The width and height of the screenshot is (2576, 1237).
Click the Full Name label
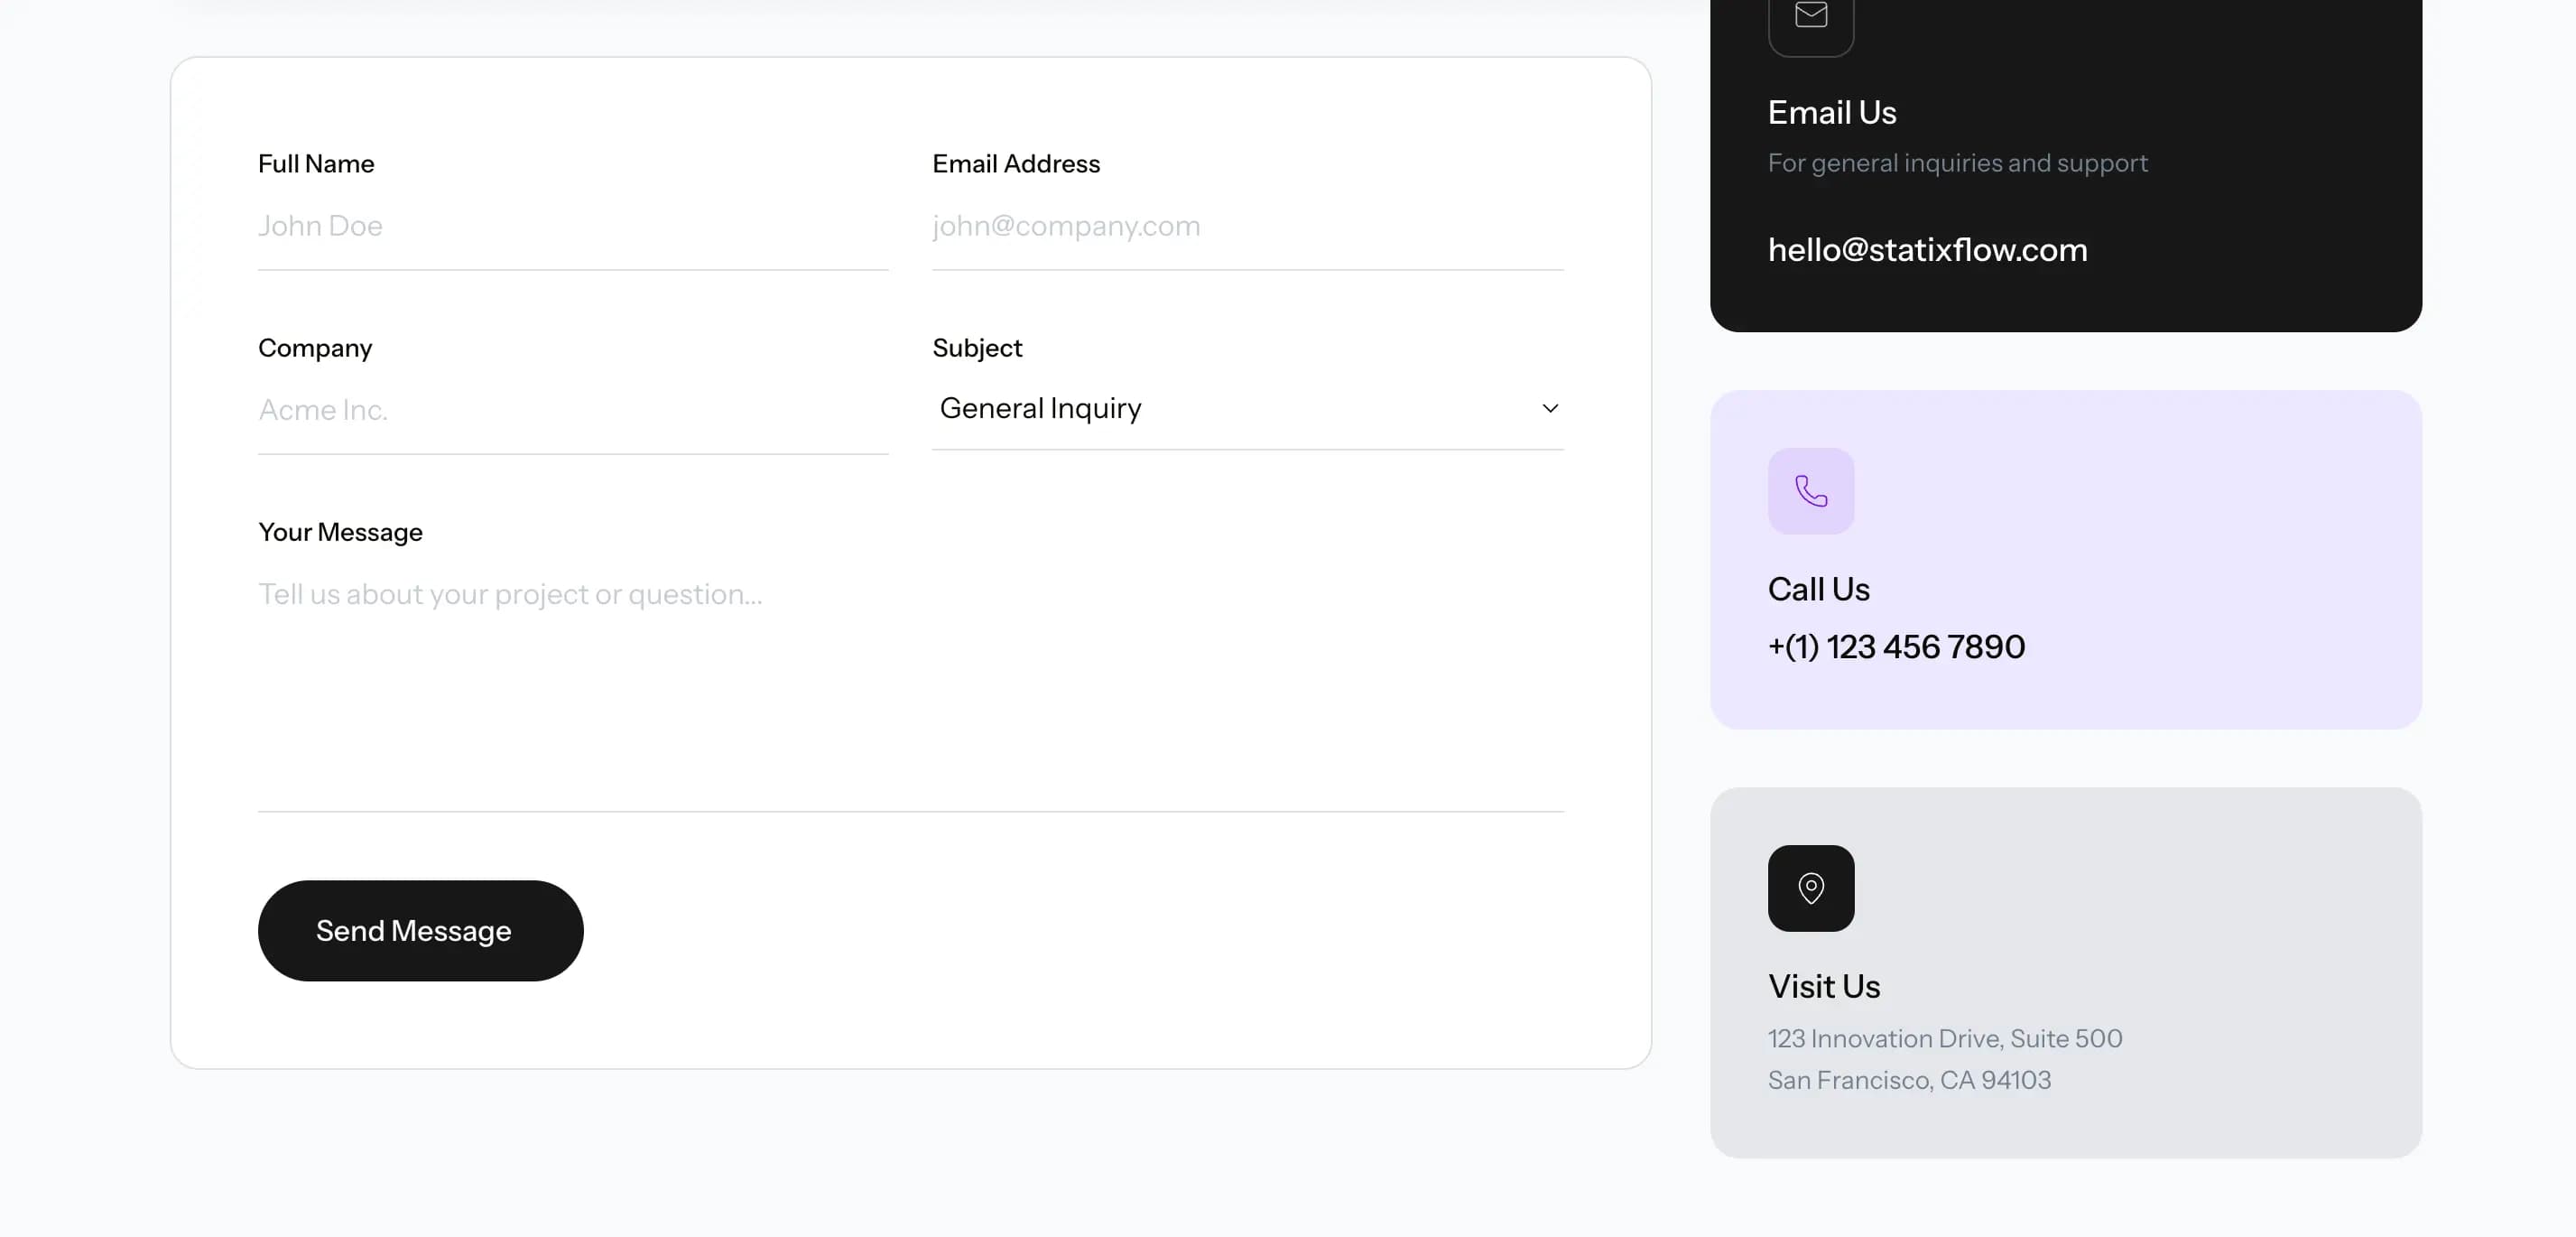coord(316,164)
